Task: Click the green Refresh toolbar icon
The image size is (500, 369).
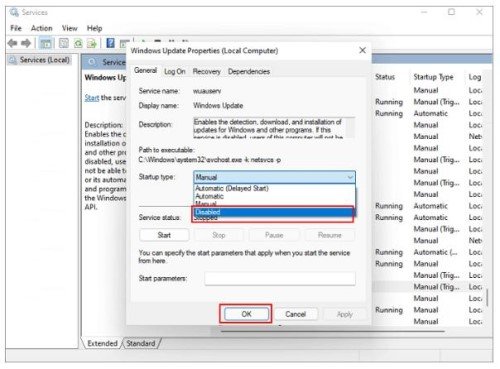Action: click(x=78, y=43)
